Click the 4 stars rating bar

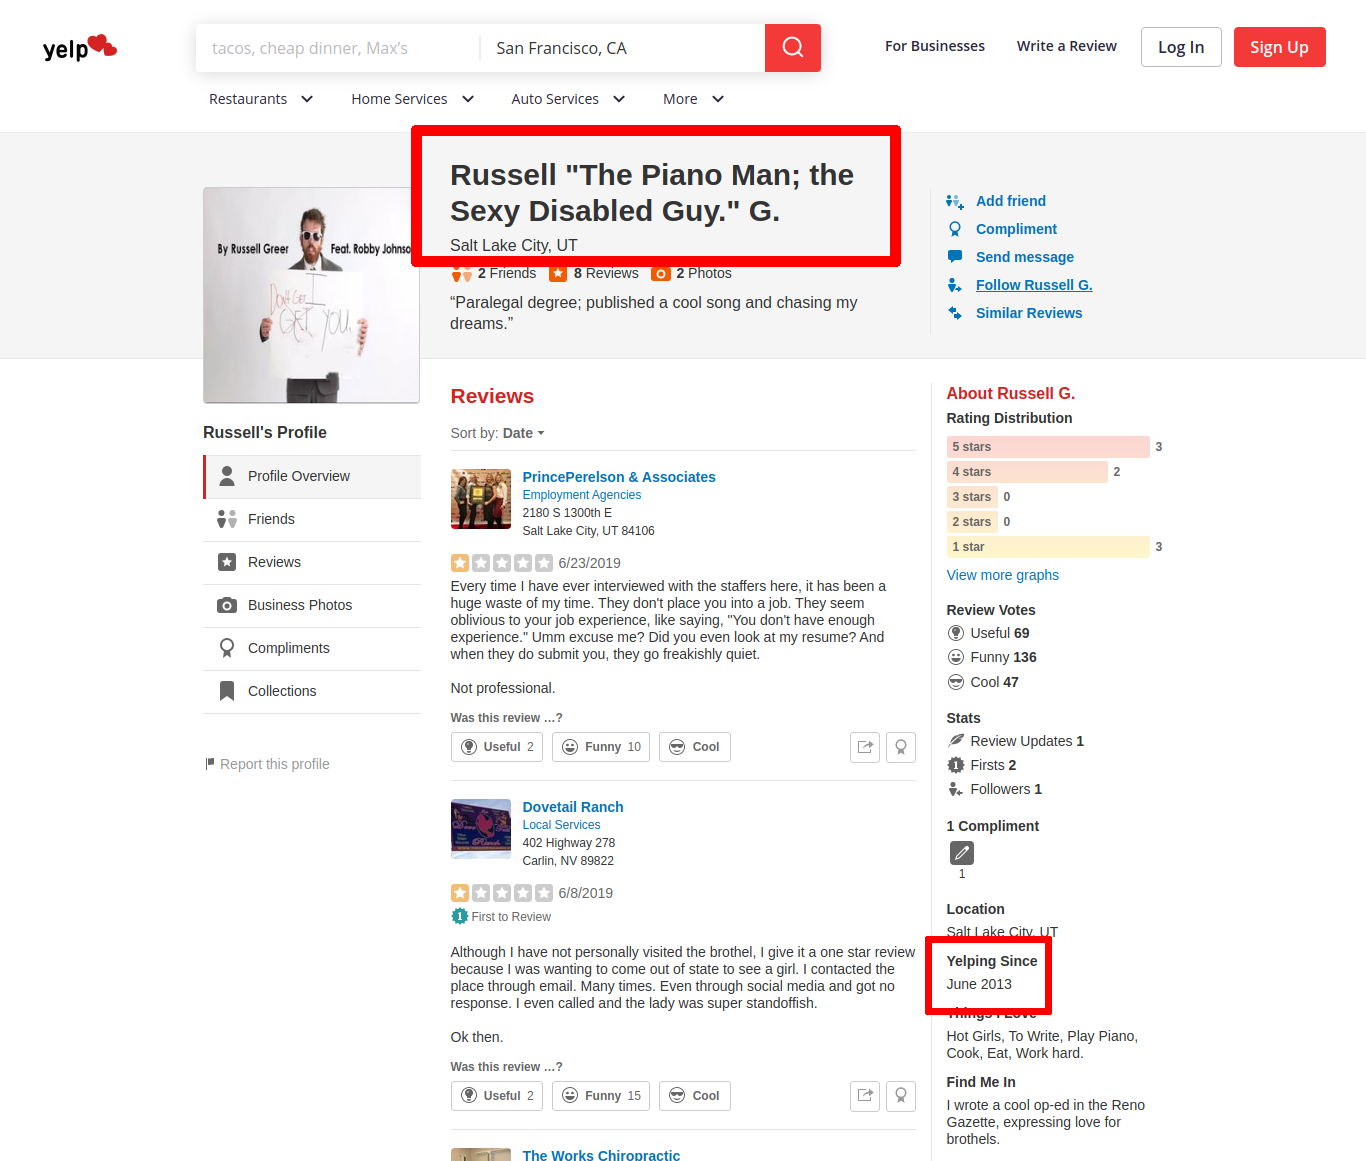coord(1027,472)
